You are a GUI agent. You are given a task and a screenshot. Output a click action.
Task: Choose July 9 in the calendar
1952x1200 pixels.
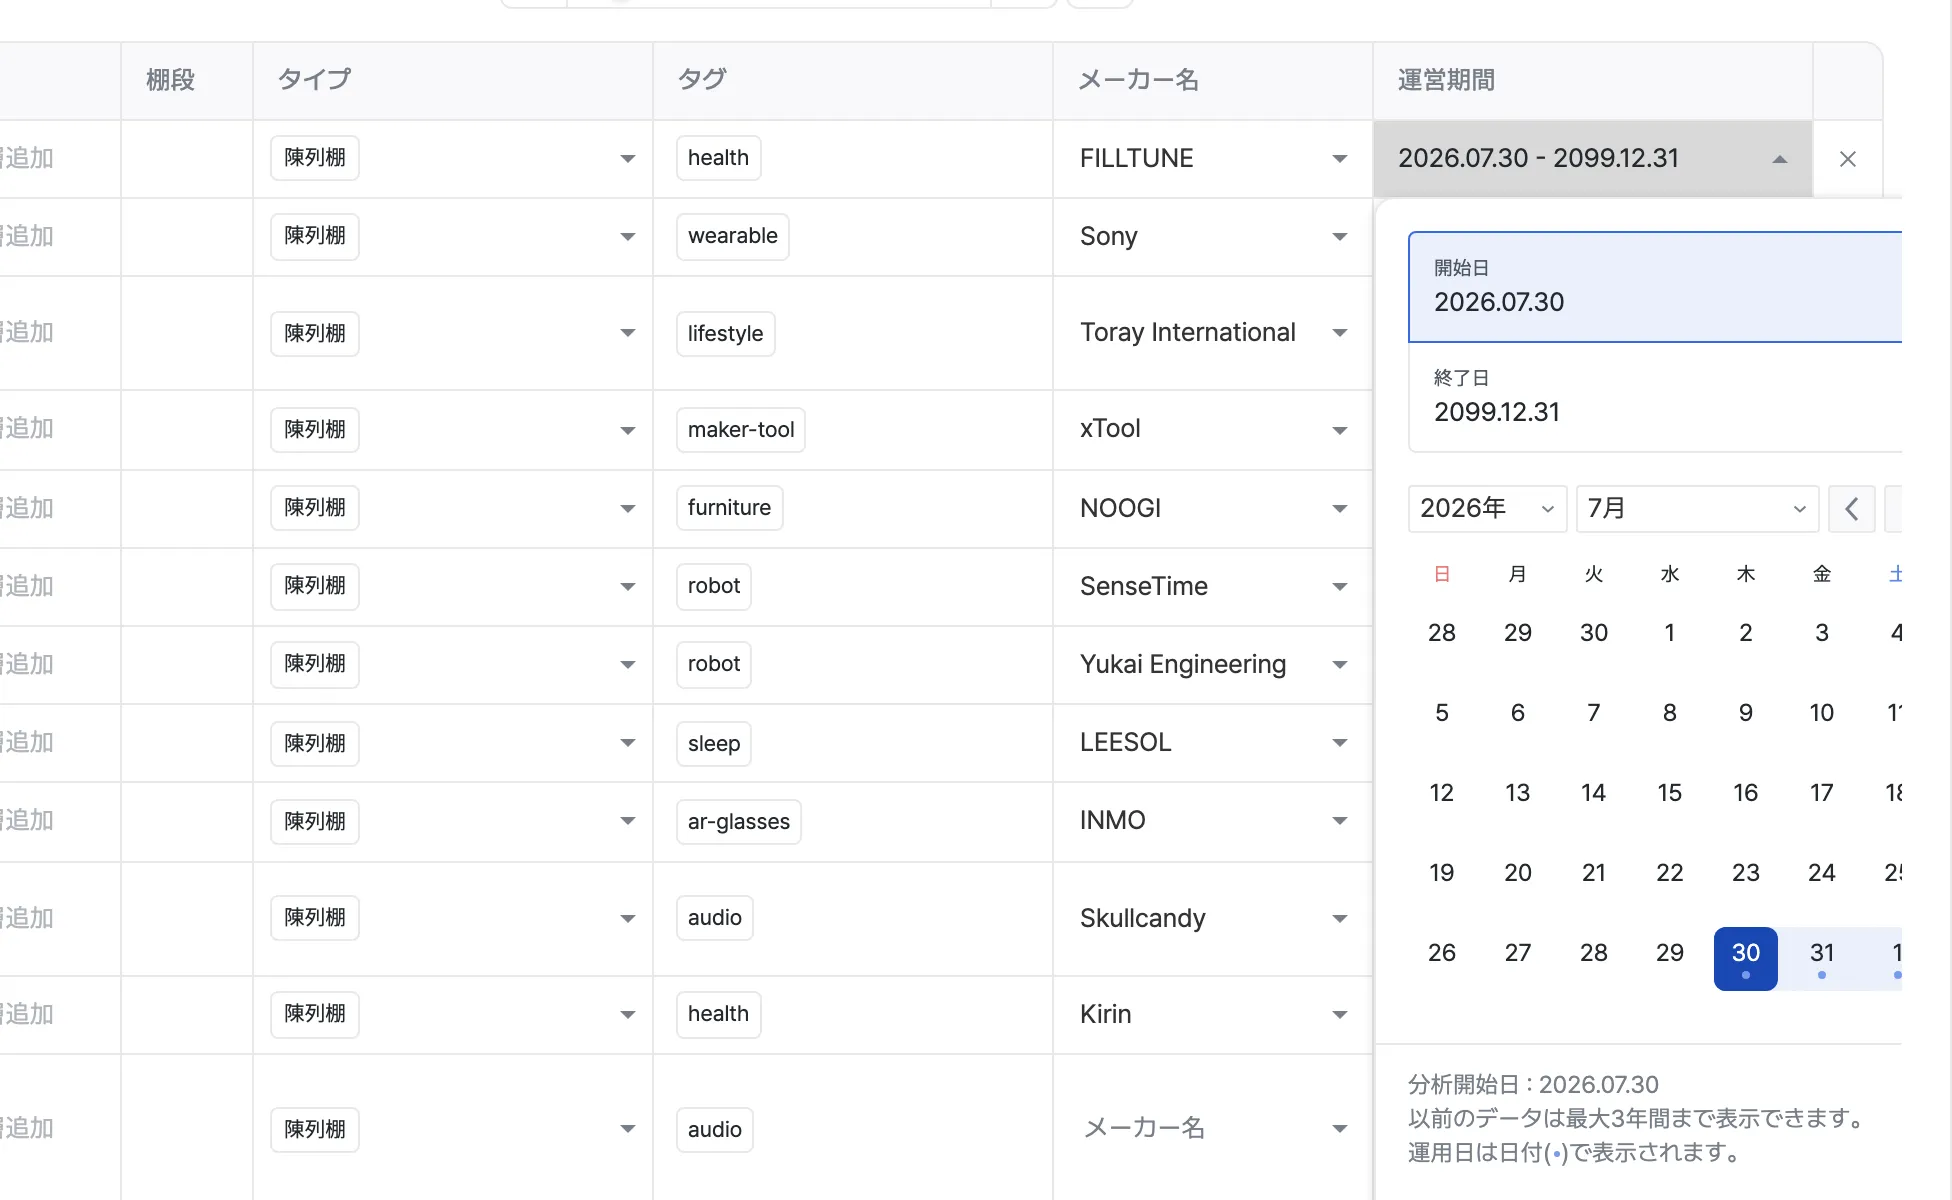click(1746, 713)
